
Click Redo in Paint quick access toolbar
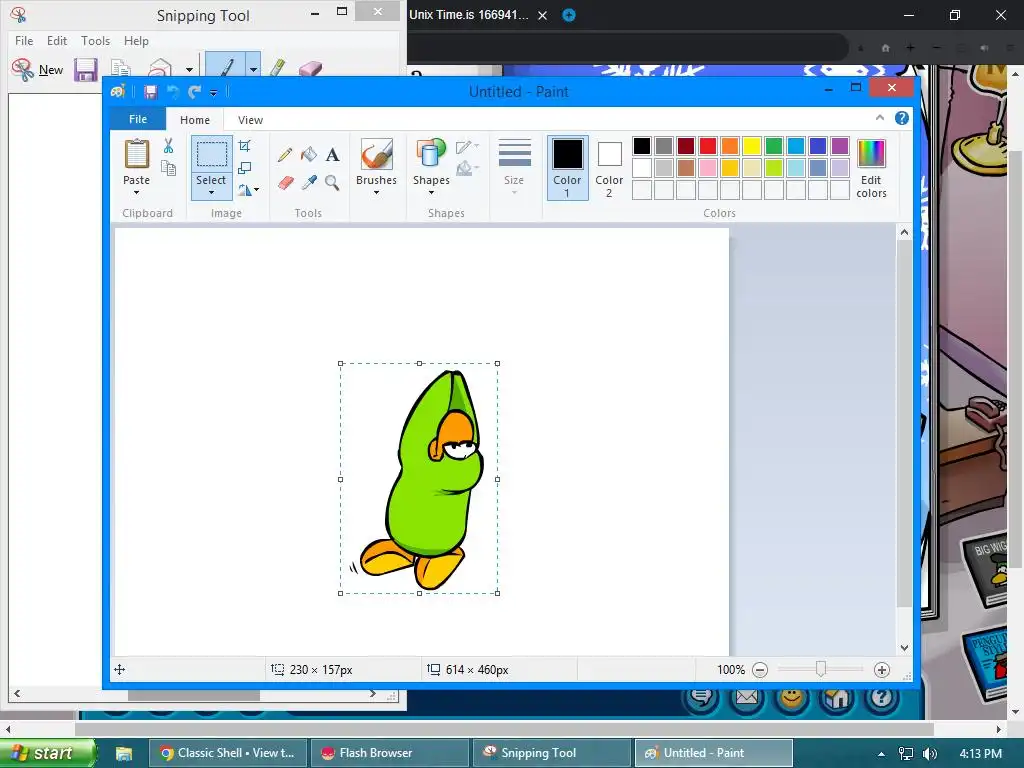(194, 92)
